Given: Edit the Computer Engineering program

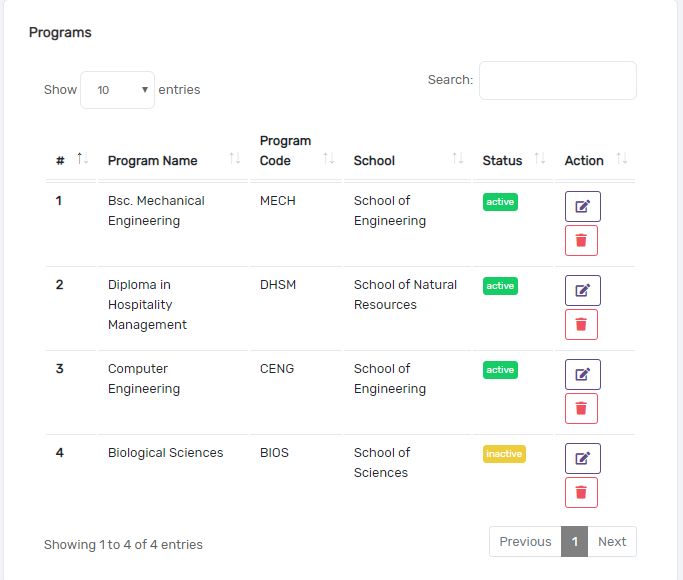Looking at the screenshot, I should tap(582, 375).
